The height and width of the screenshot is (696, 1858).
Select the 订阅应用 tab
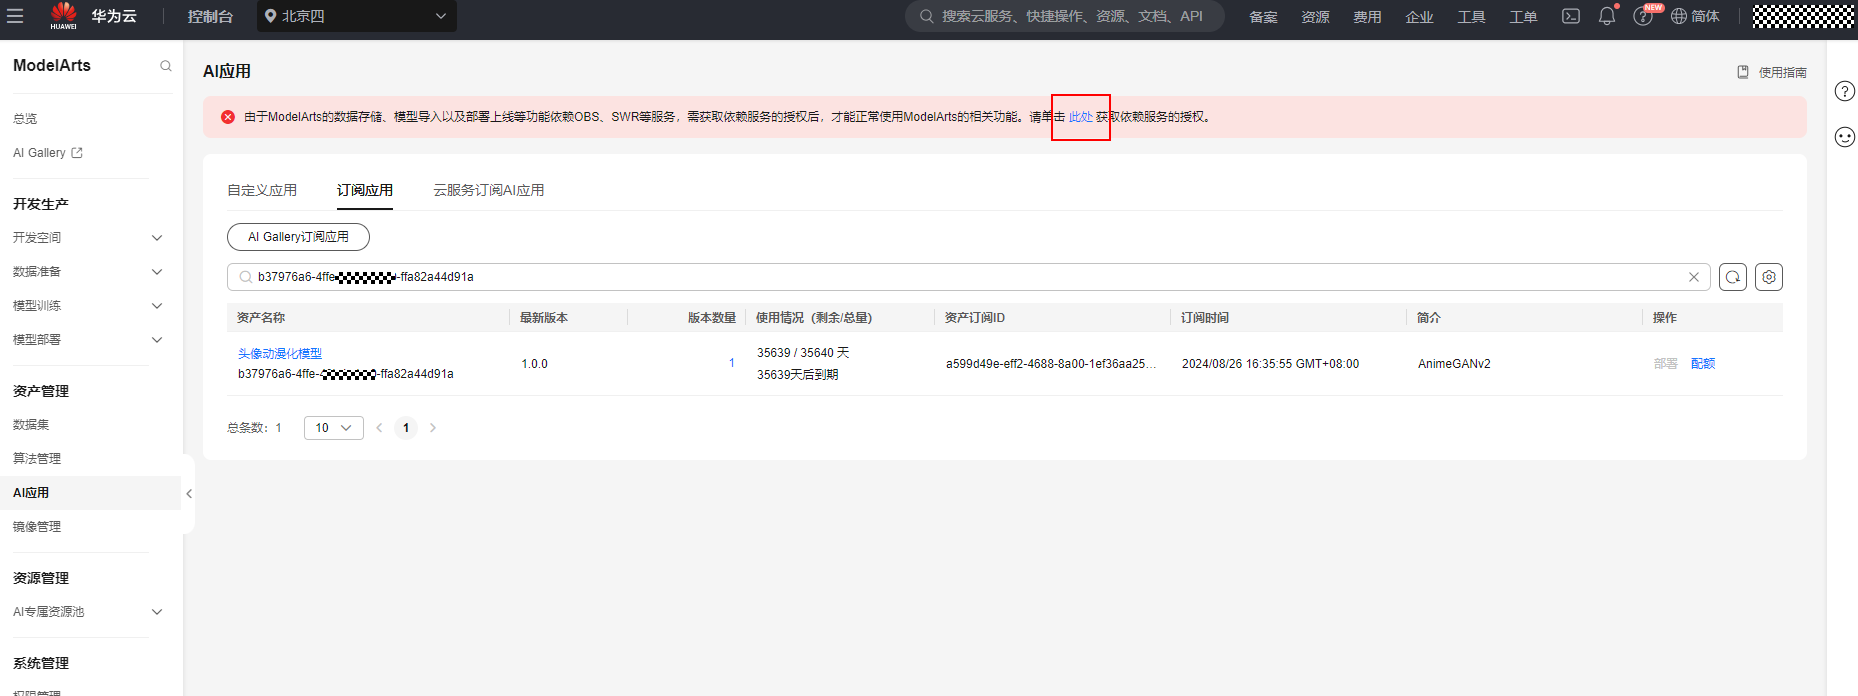365,190
